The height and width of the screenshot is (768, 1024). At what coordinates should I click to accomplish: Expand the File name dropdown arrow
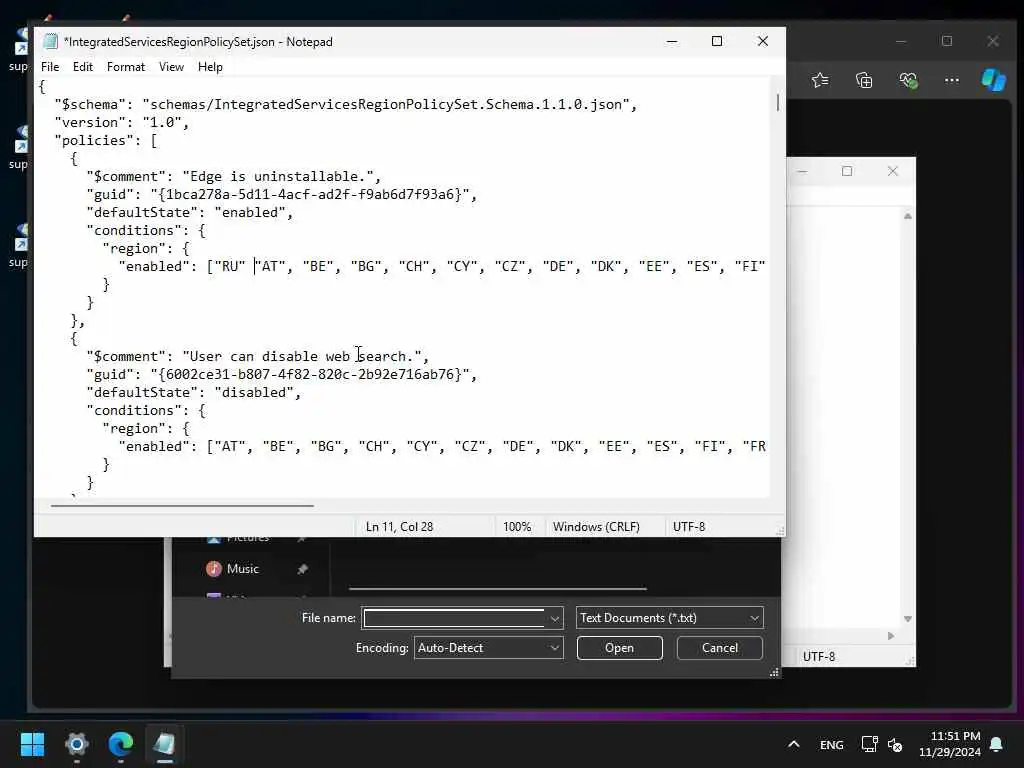click(554, 618)
